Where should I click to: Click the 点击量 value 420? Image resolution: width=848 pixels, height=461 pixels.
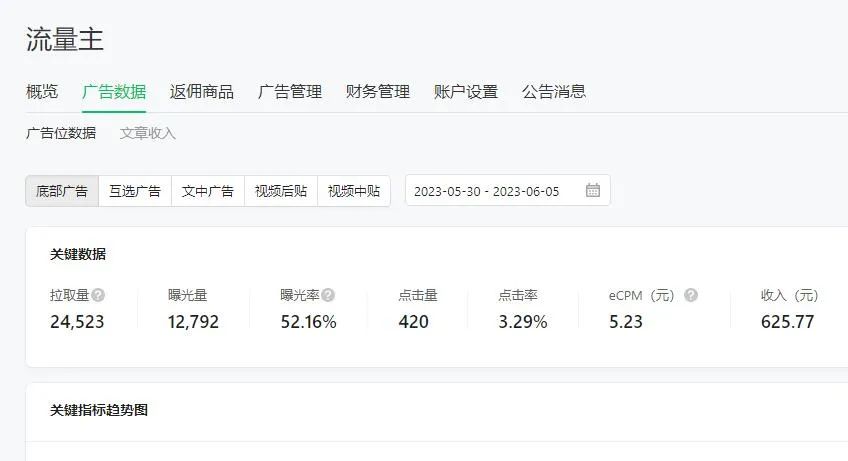[x=414, y=322]
